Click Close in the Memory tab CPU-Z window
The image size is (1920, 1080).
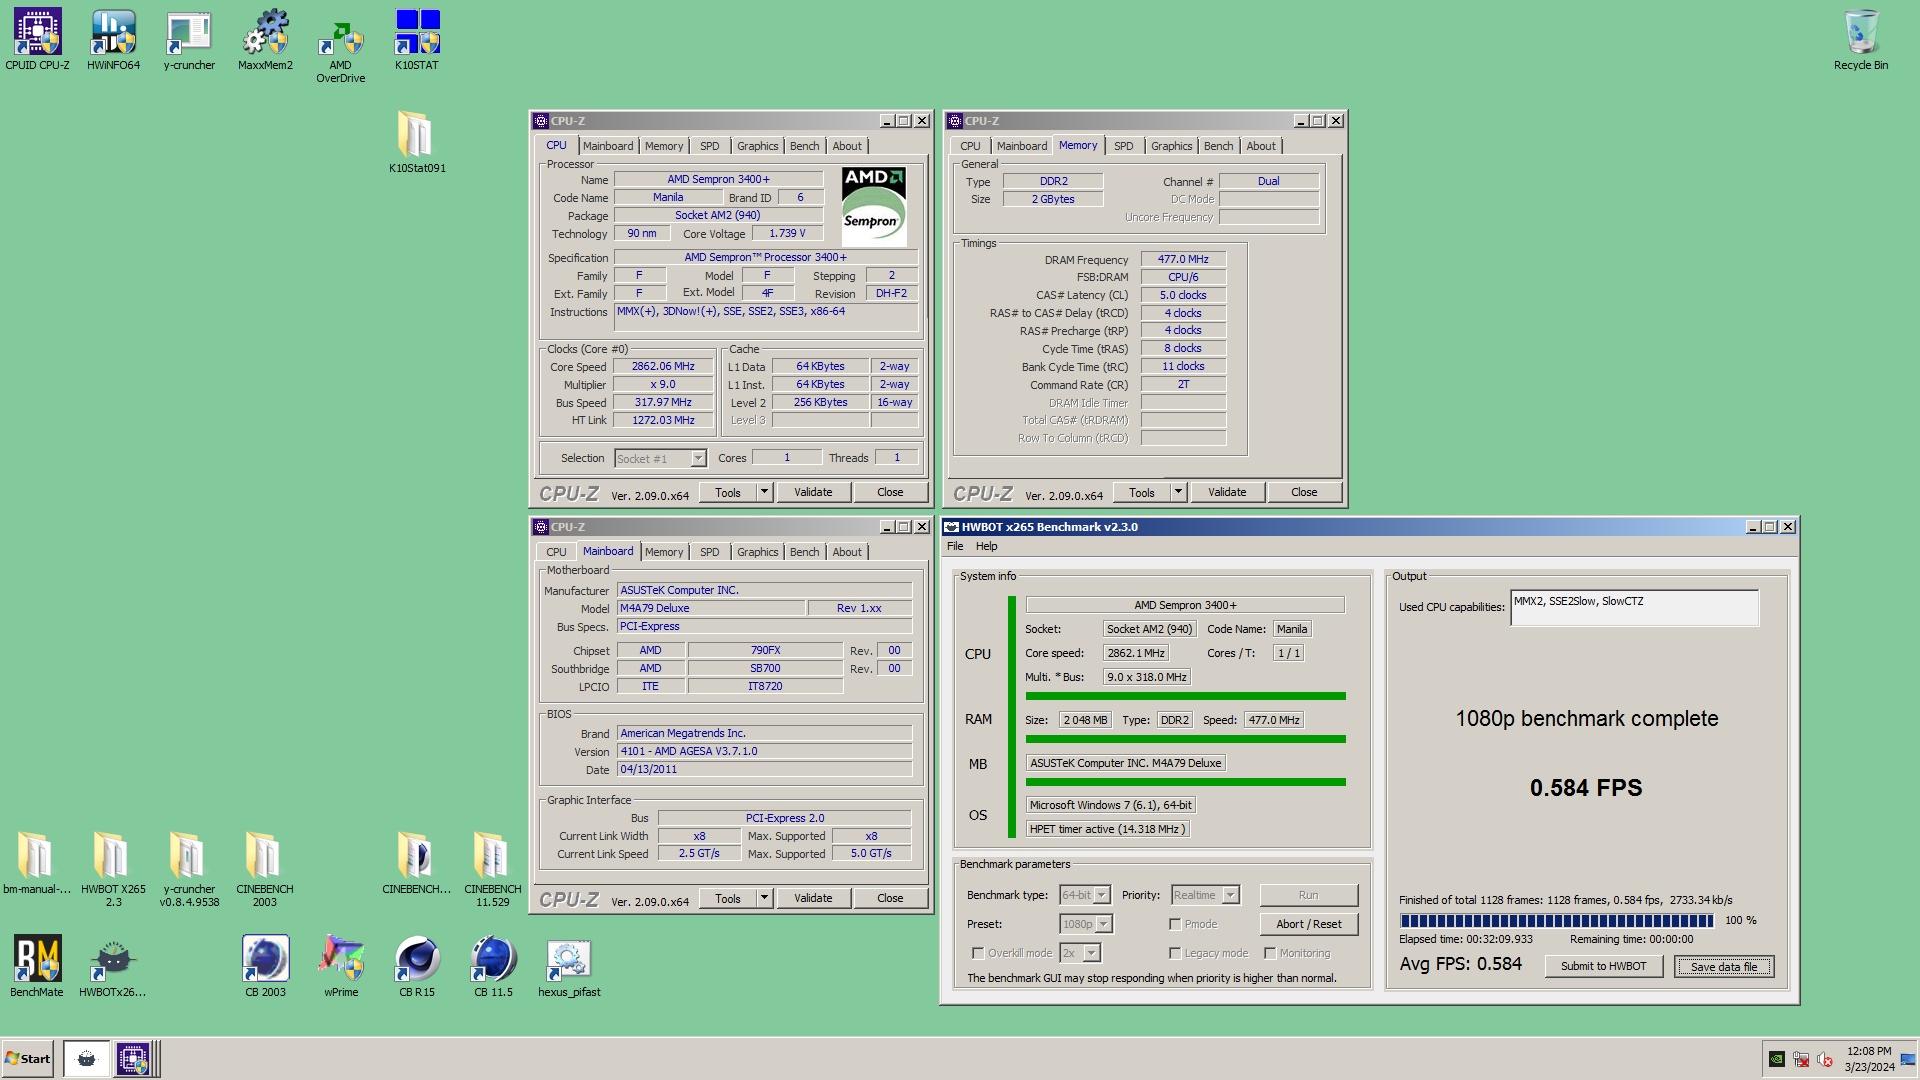[x=1303, y=492]
